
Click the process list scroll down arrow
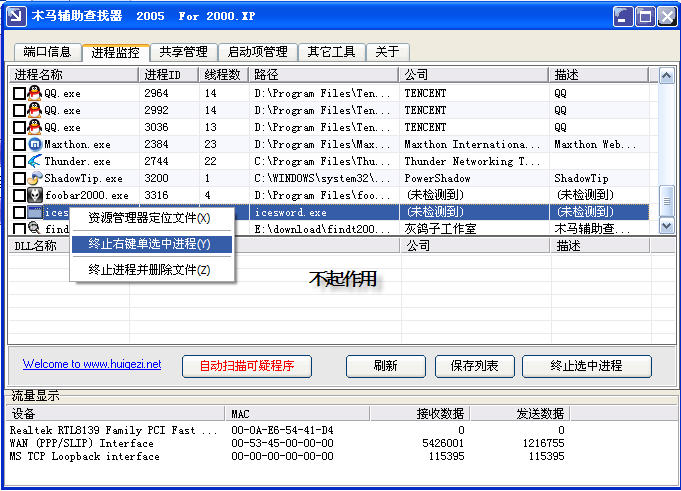666,225
